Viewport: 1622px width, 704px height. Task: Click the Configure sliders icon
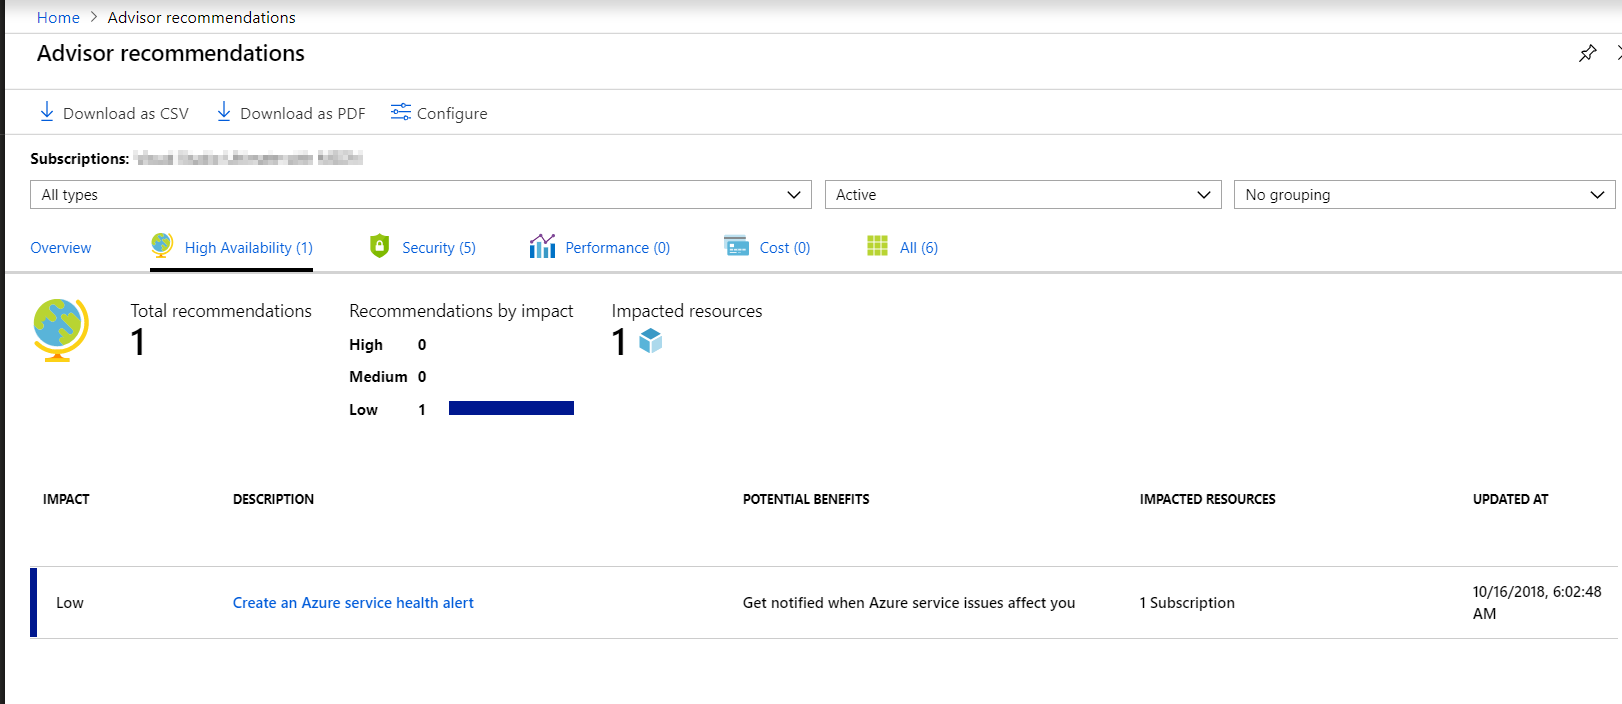tap(401, 112)
